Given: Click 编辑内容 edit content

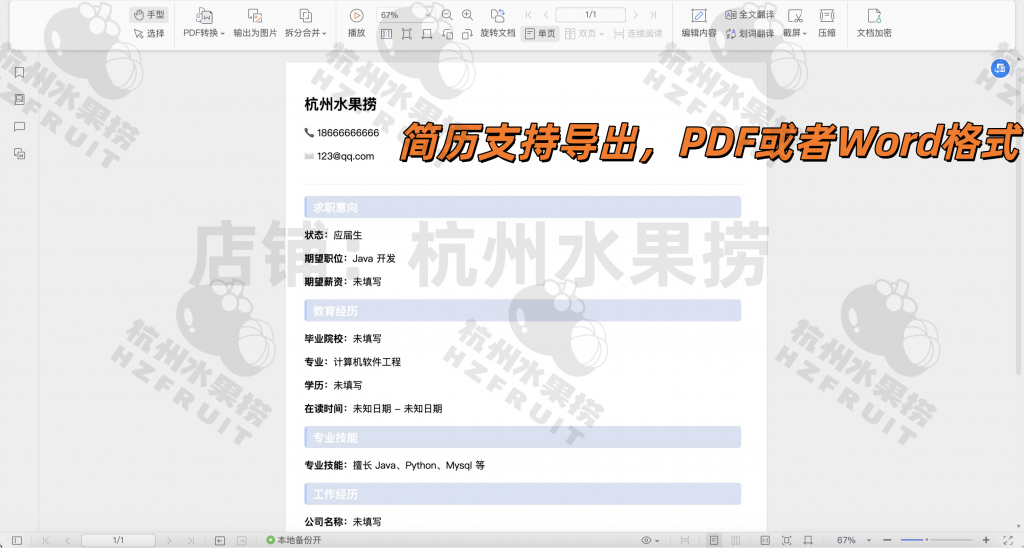Looking at the screenshot, I should coord(699,23).
